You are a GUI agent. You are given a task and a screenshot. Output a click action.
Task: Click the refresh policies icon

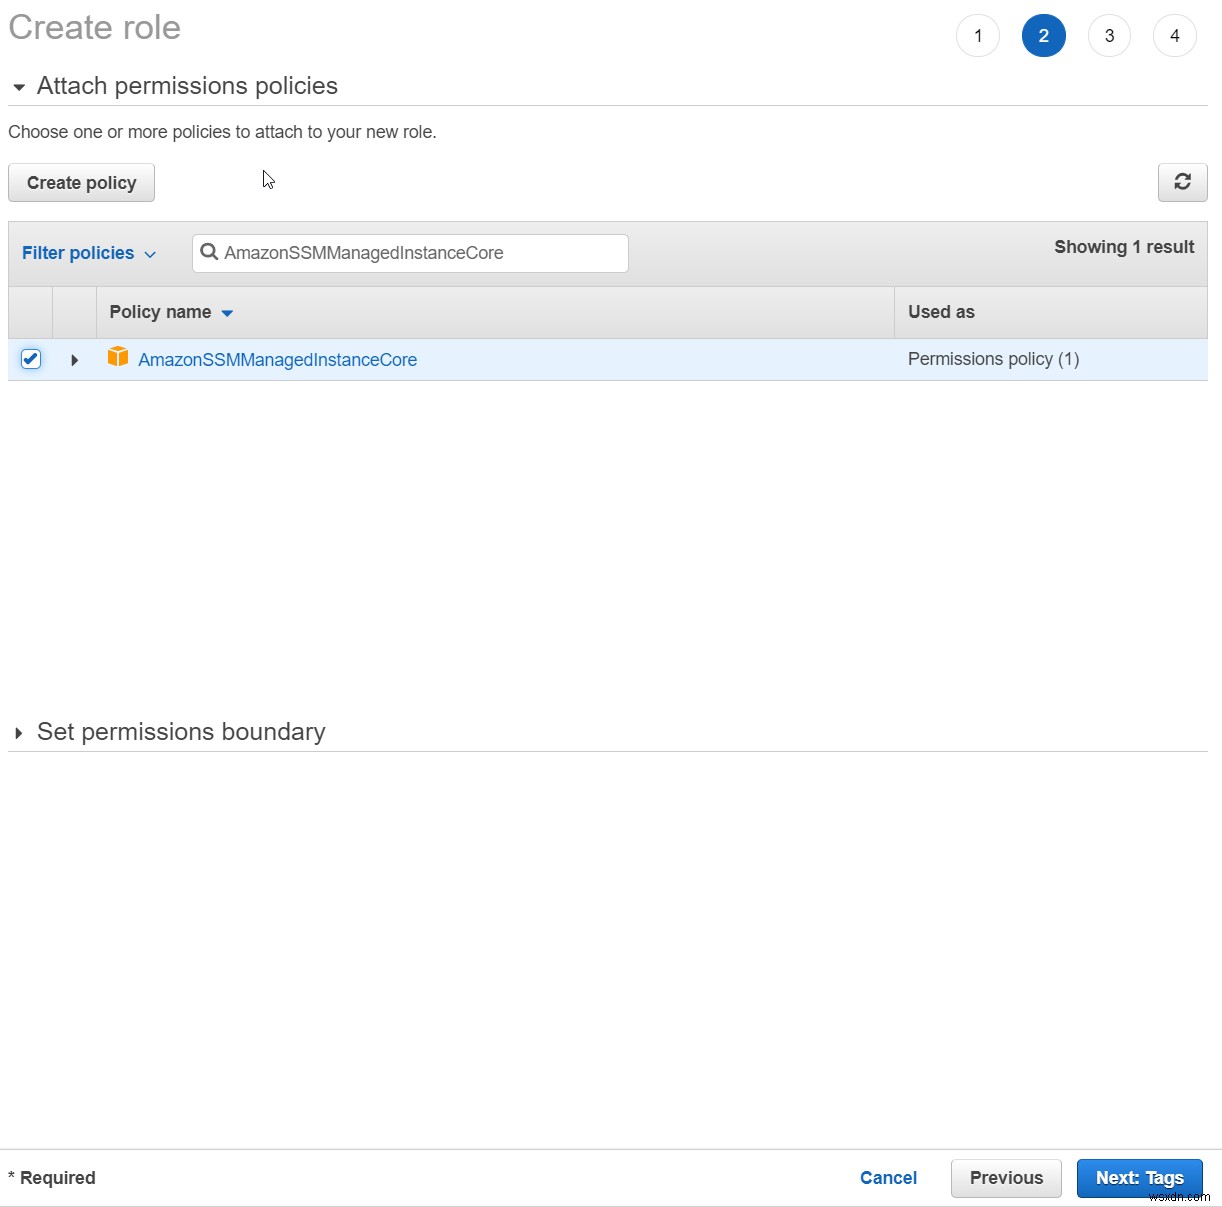[x=1183, y=182]
